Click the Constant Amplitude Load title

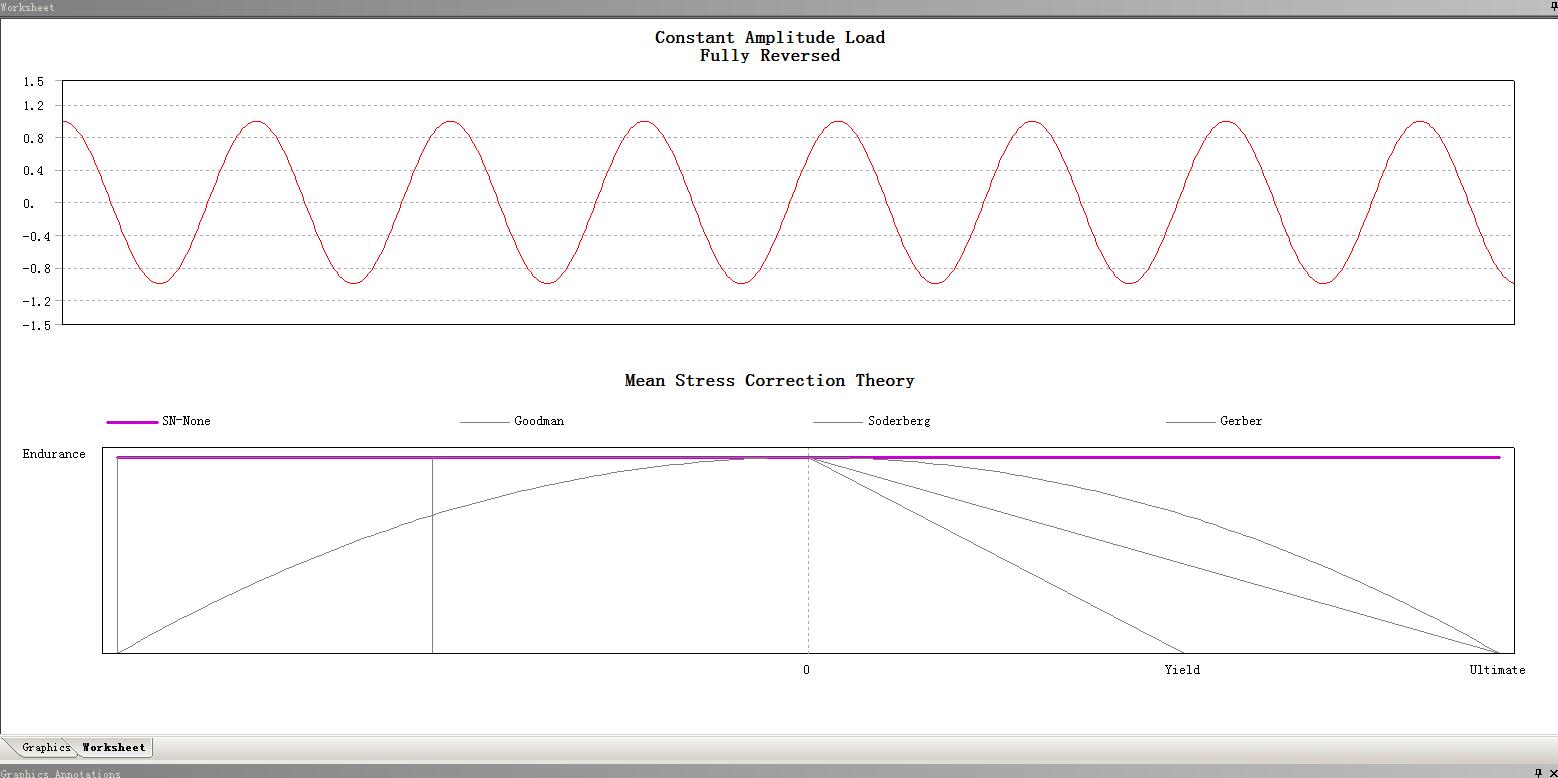pos(770,37)
